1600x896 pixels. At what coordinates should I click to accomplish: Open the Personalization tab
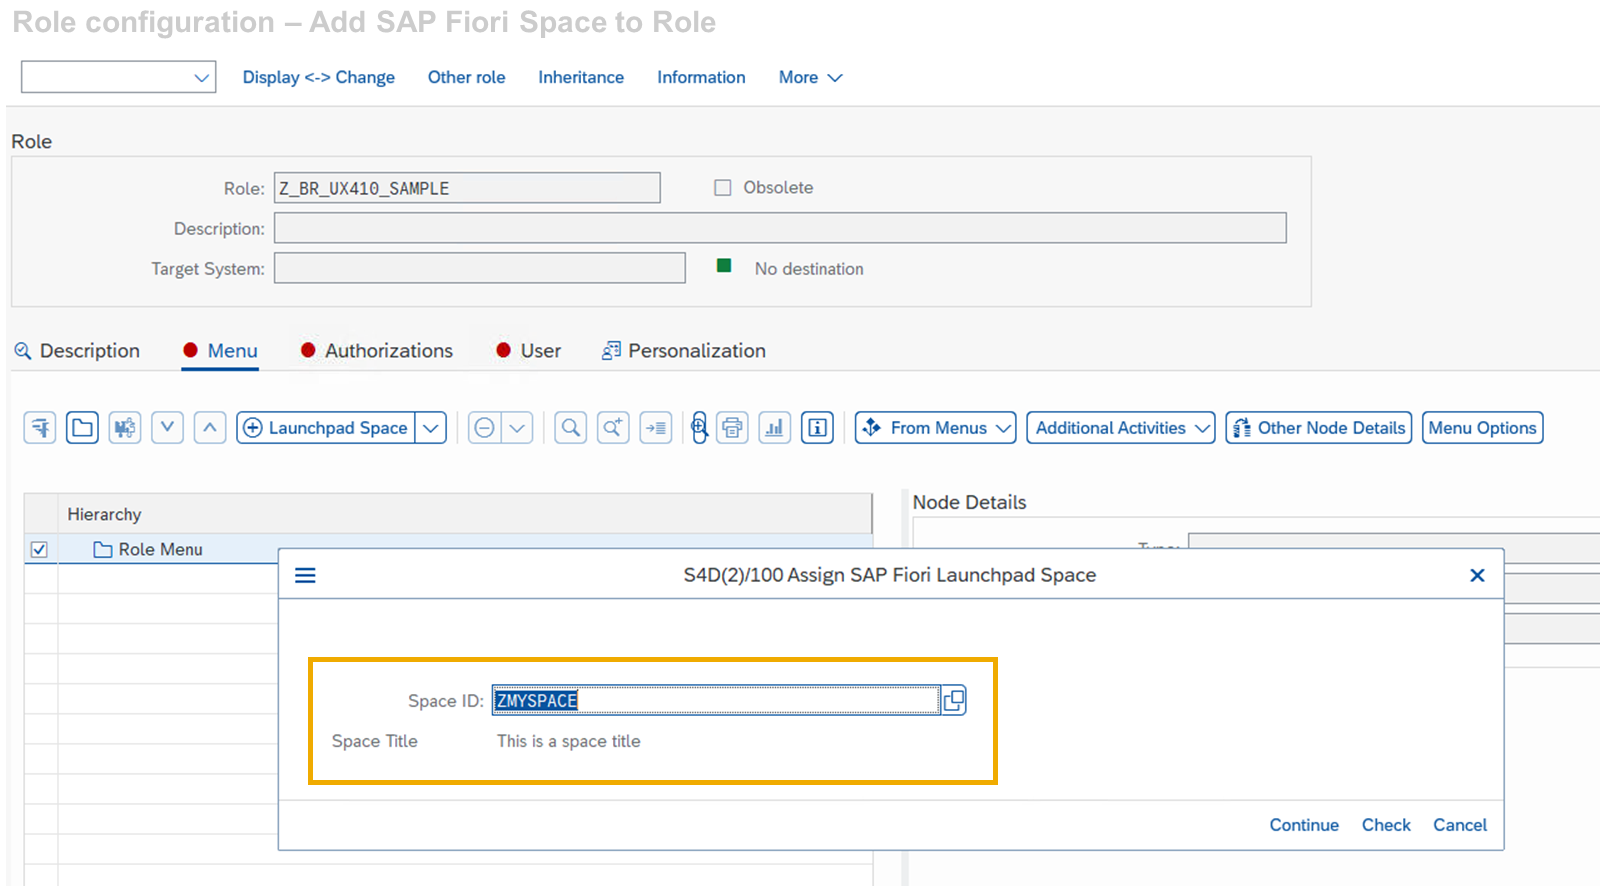click(x=684, y=351)
